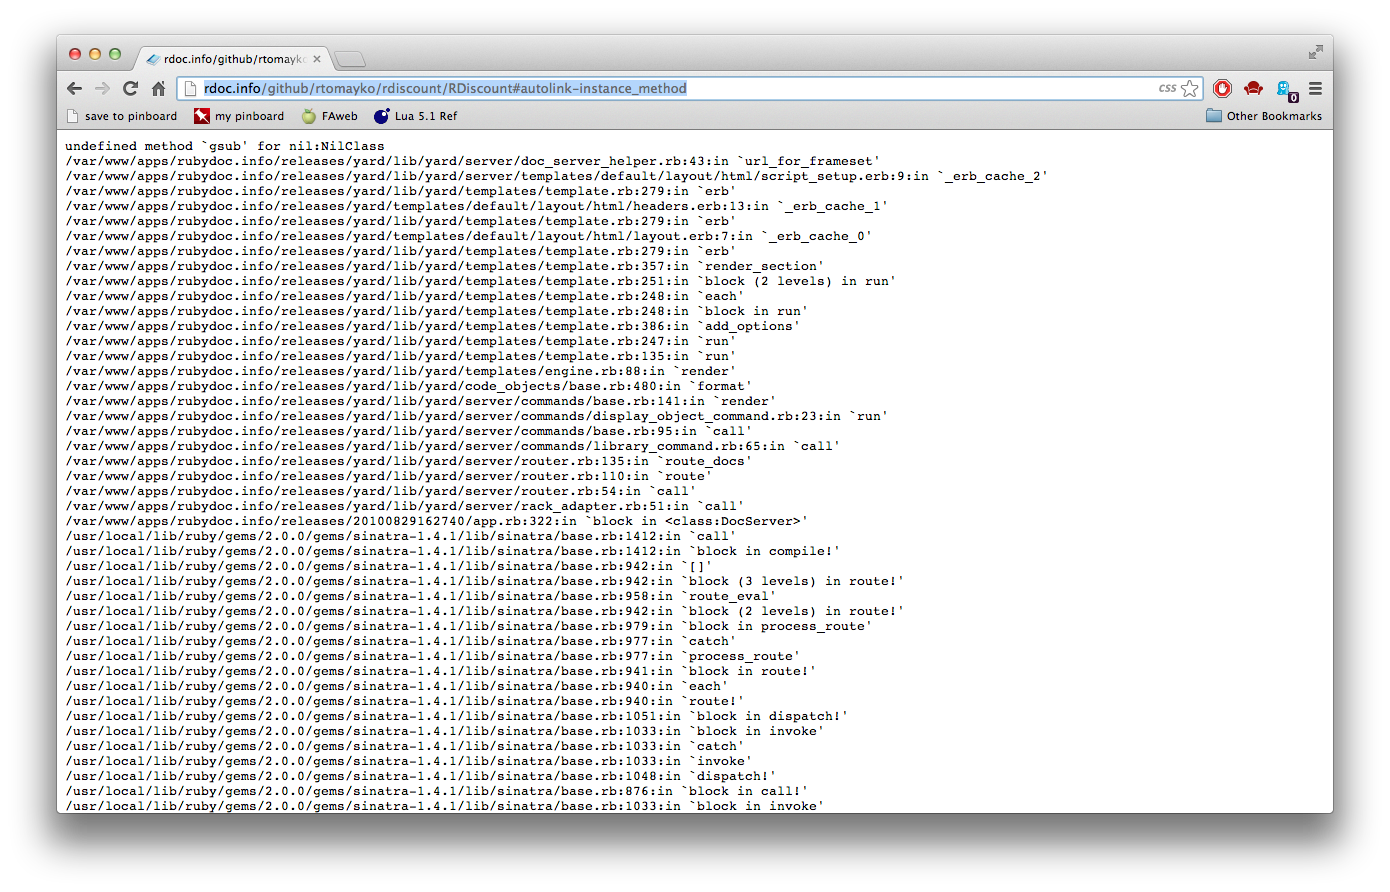This screenshot has height=892, width=1390.
Task: Click the sinatra base.rb:1048 'dispatch!' line
Action: tap(421, 776)
